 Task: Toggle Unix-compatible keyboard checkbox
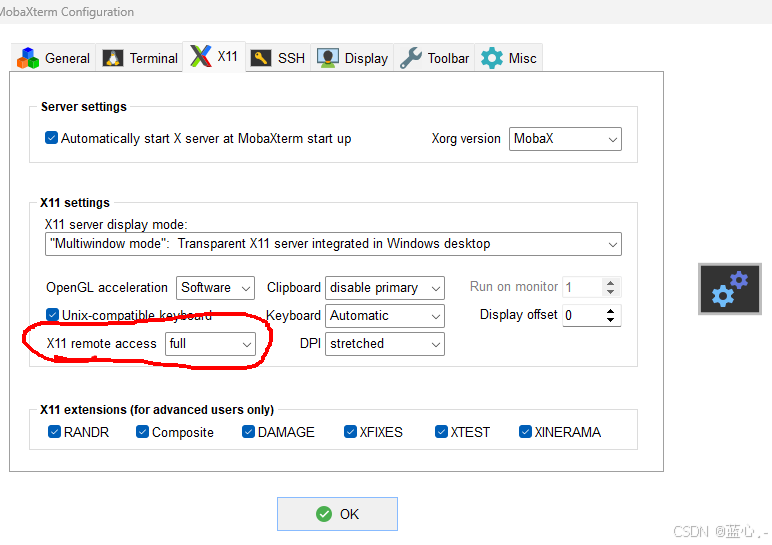tap(52, 315)
